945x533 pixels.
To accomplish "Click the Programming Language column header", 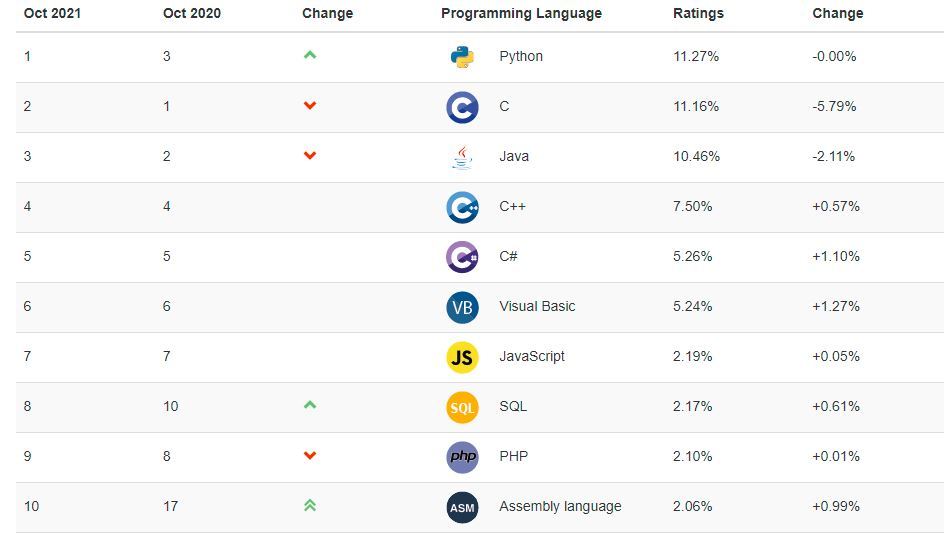I will 521,14.
